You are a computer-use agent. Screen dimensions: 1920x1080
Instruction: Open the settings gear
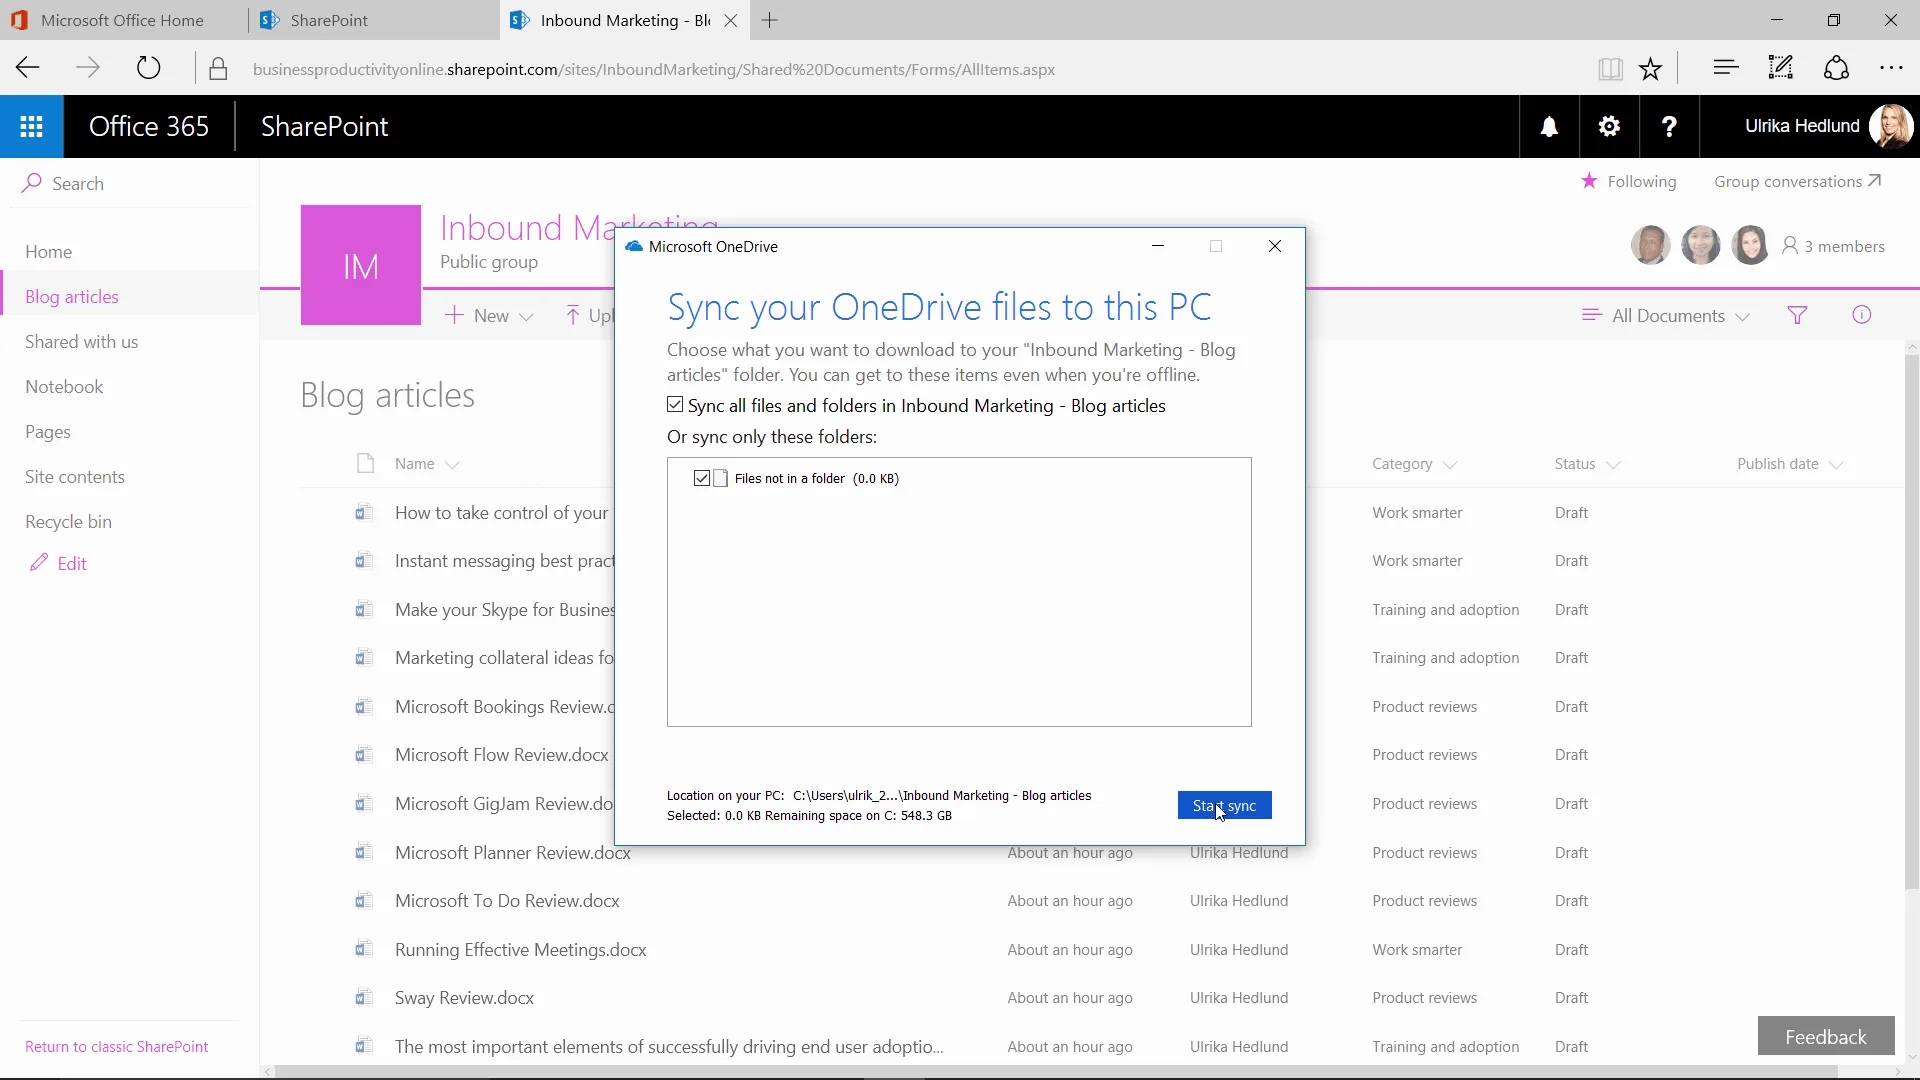(1609, 127)
